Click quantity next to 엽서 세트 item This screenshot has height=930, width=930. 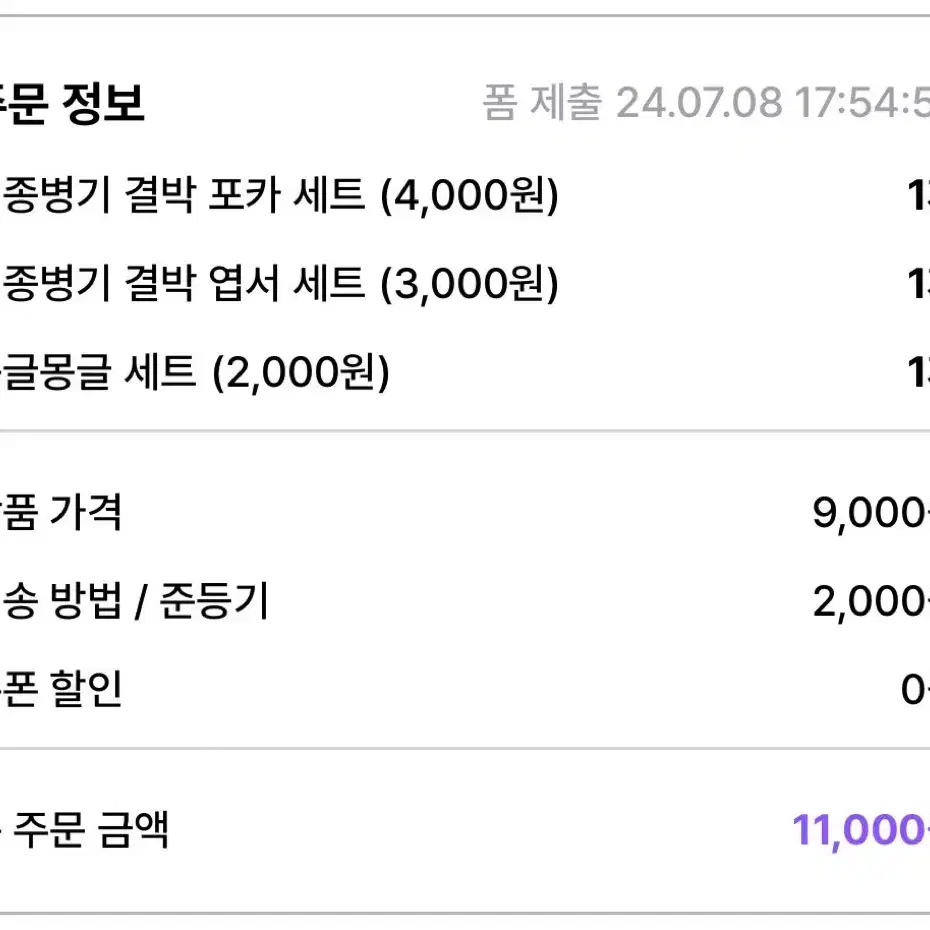point(919,283)
